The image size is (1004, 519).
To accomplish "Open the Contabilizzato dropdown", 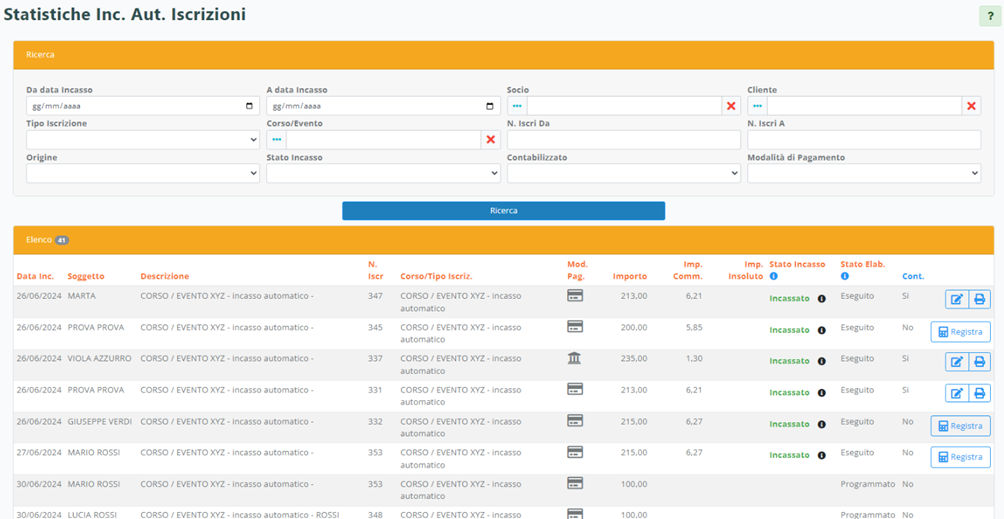I will point(623,174).
